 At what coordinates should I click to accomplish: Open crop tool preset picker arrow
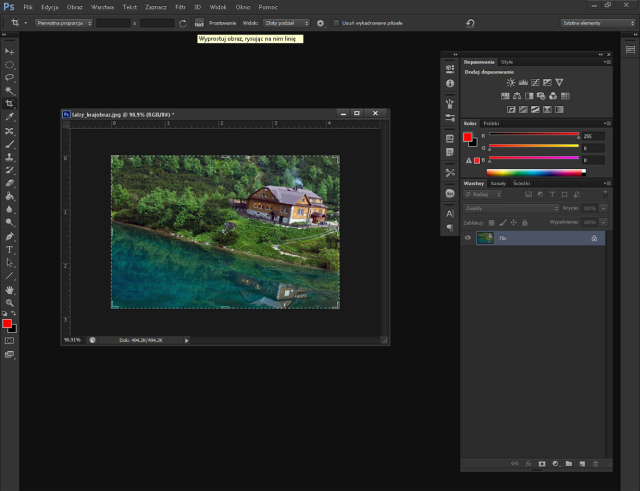pyautogui.click(x=26, y=23)
